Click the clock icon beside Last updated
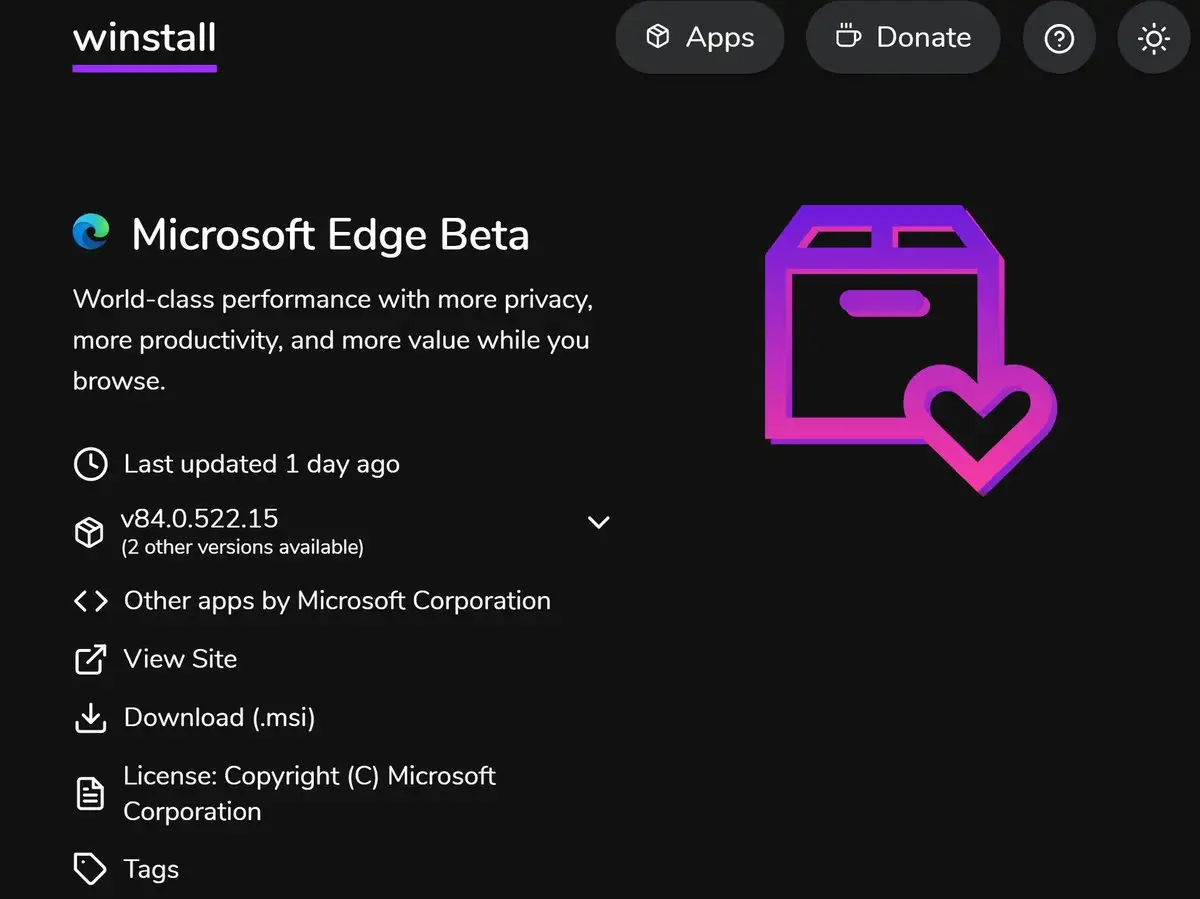The width and height of the screenshot is (1200, 899). 90,463
